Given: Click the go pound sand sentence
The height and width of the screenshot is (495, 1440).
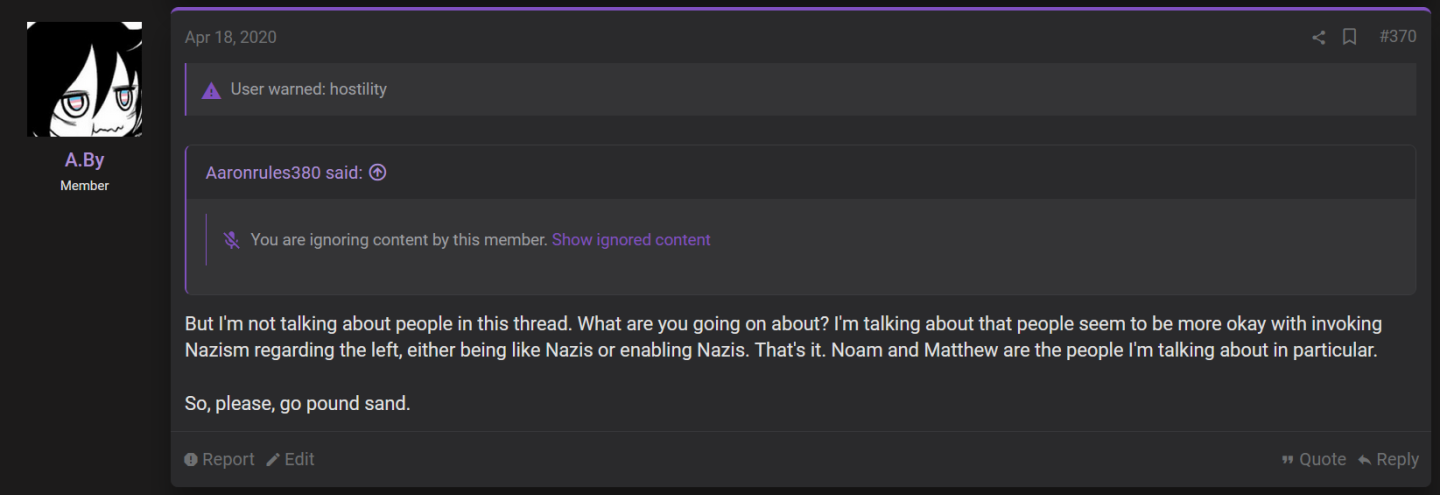Looking at the screenshot, I should tap(298, 405).
